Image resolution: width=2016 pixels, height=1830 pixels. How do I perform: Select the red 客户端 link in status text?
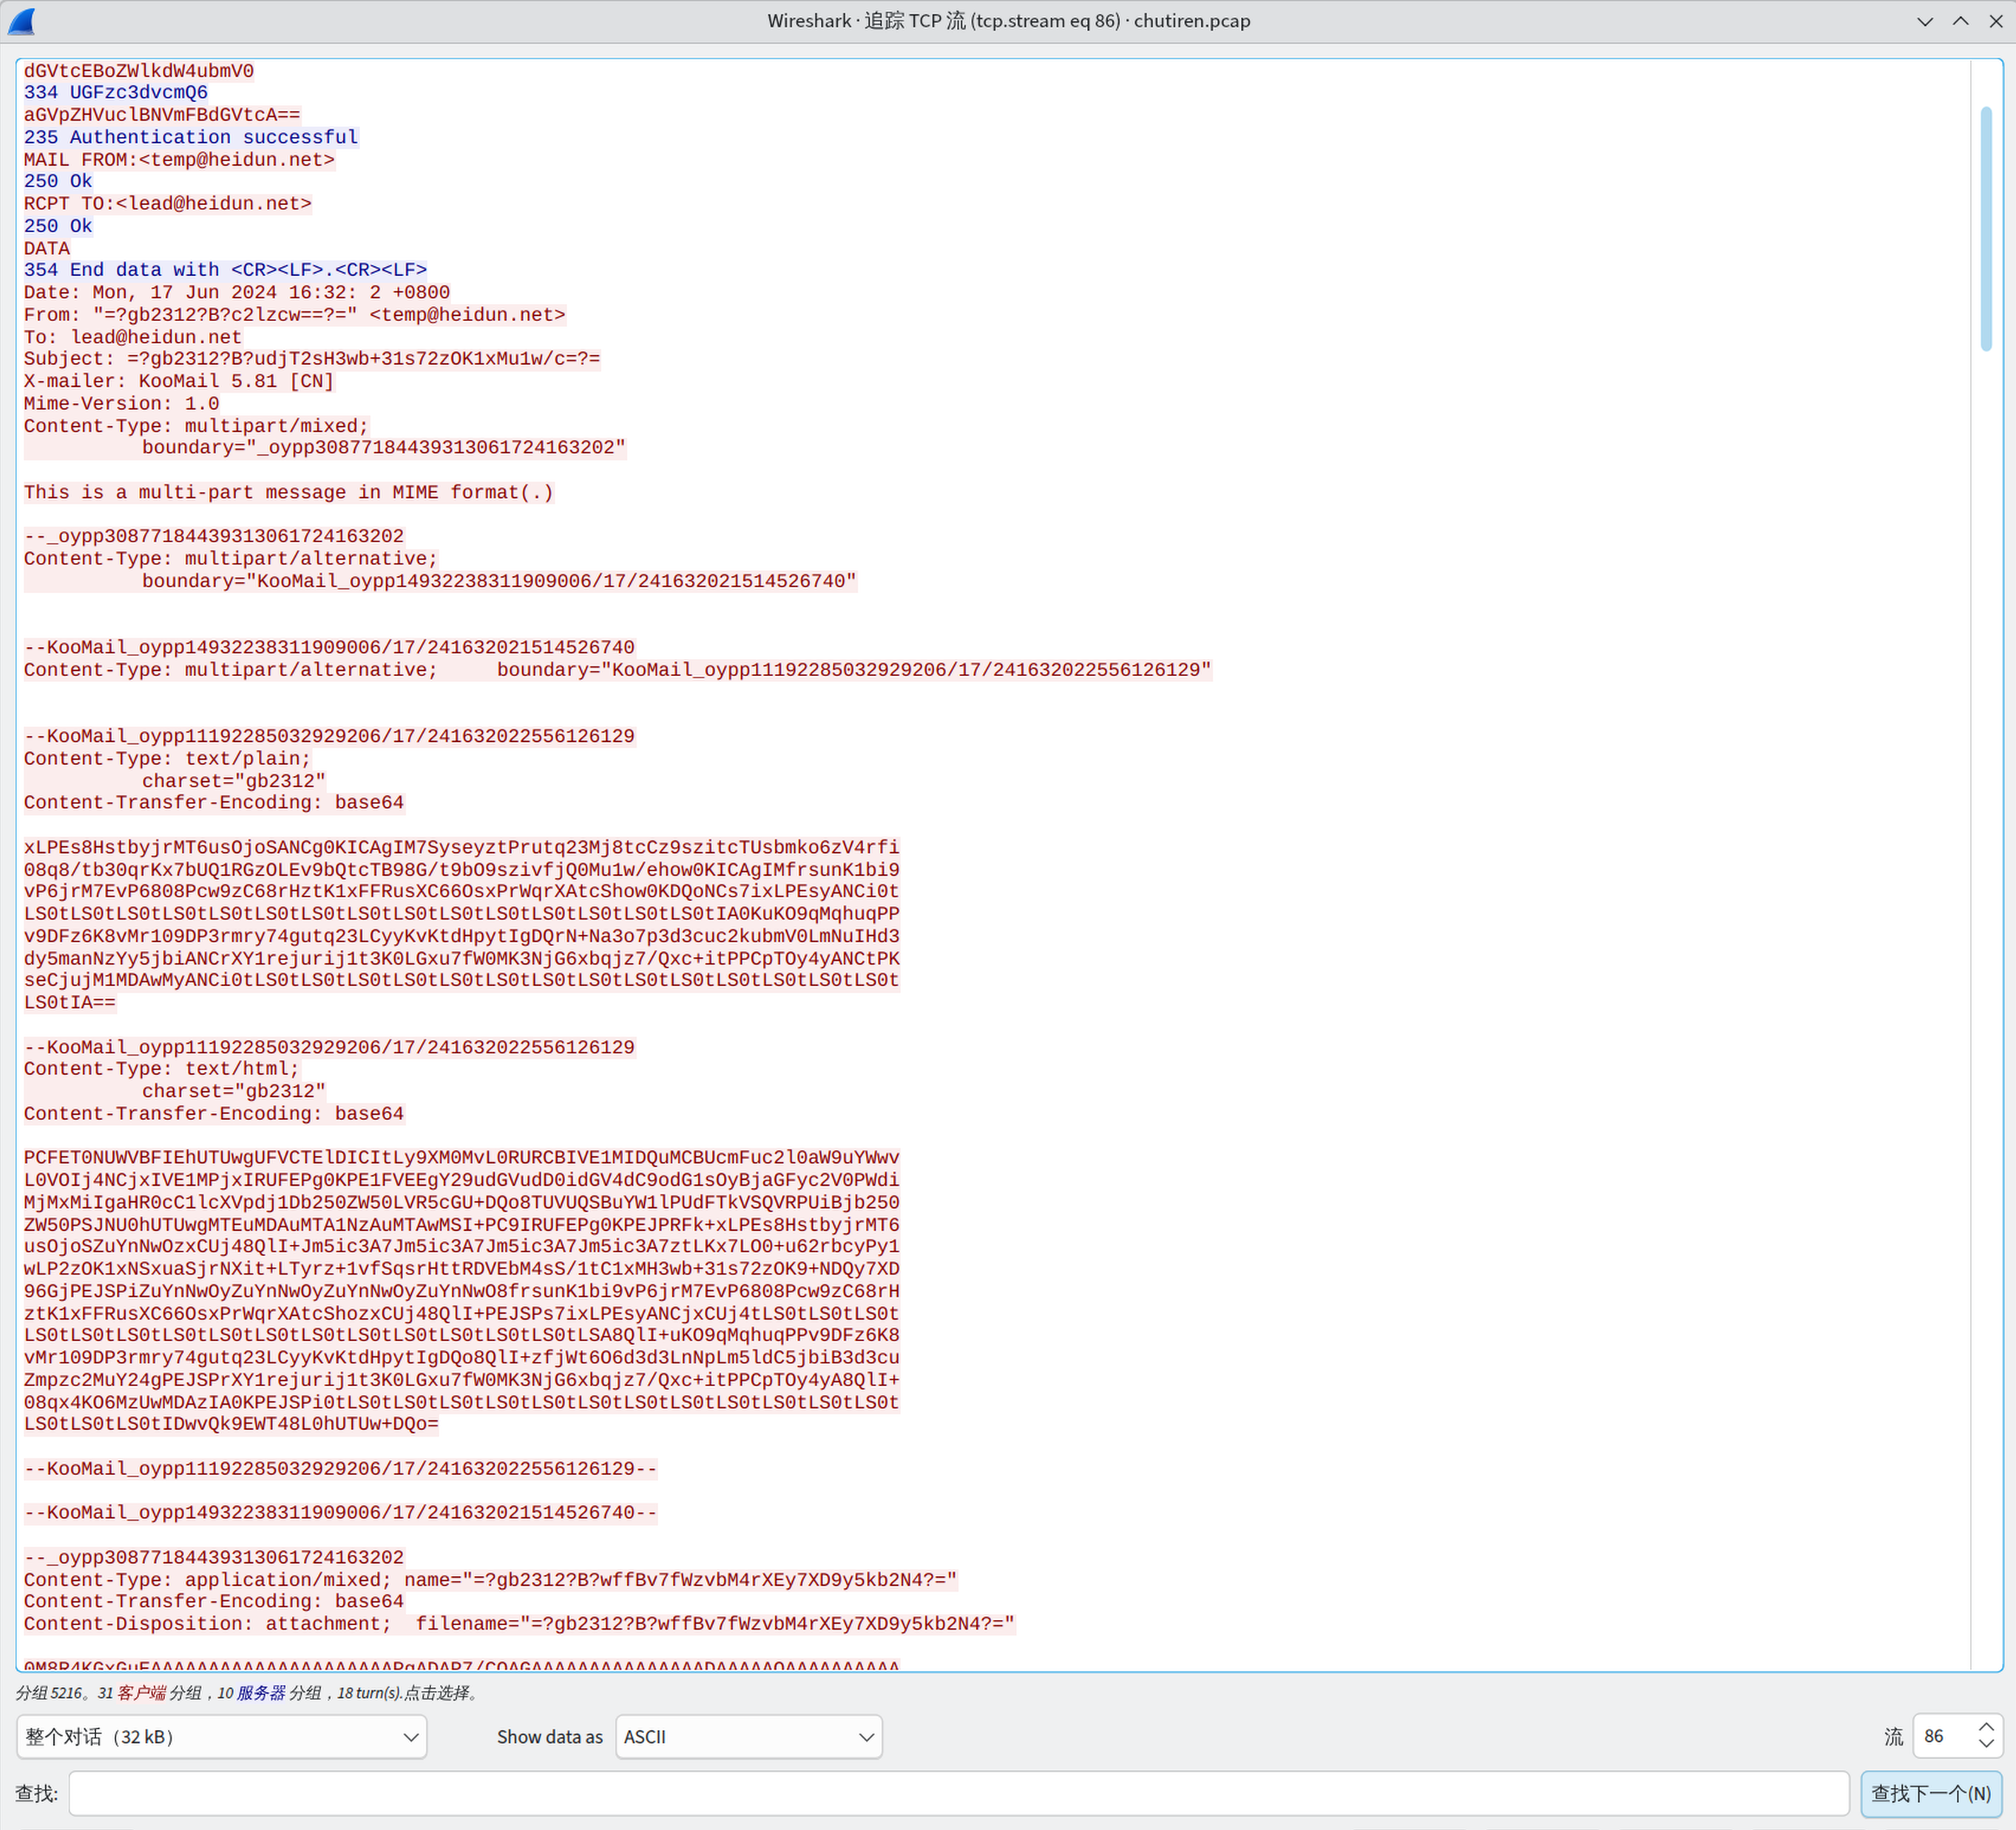click(x=141, y=1693)
